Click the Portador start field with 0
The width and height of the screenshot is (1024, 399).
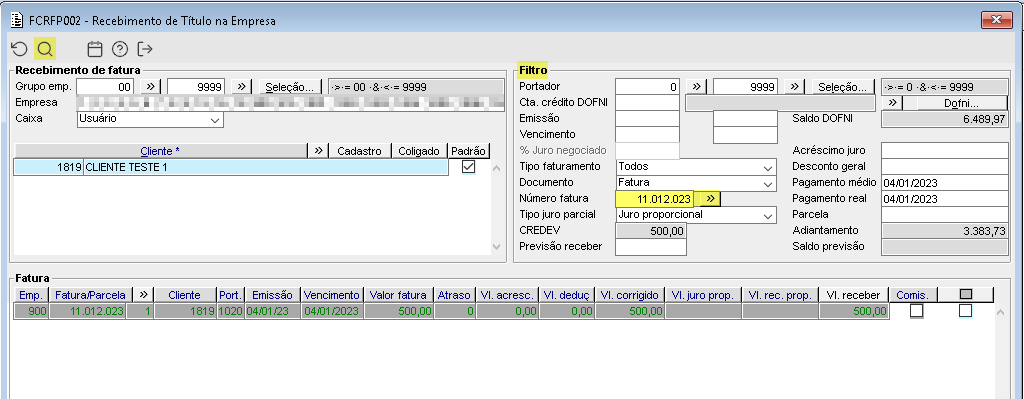click(647, 86)
